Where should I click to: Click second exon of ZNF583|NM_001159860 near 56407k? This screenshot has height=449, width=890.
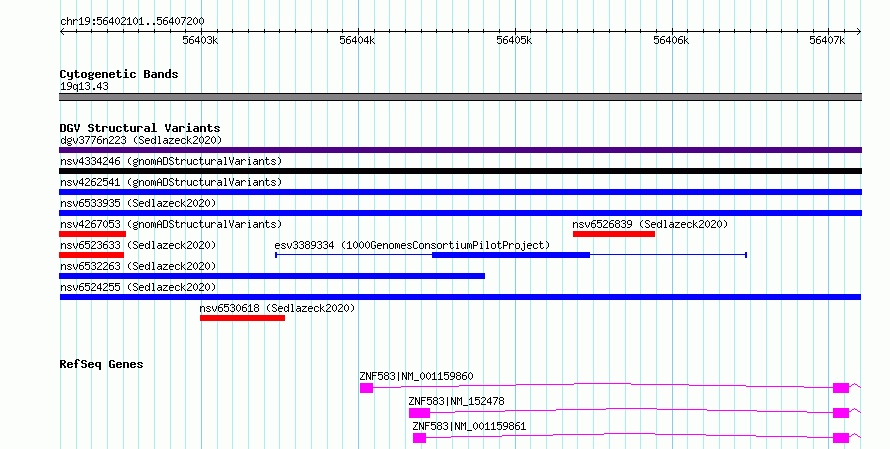[x=841, y=388]
